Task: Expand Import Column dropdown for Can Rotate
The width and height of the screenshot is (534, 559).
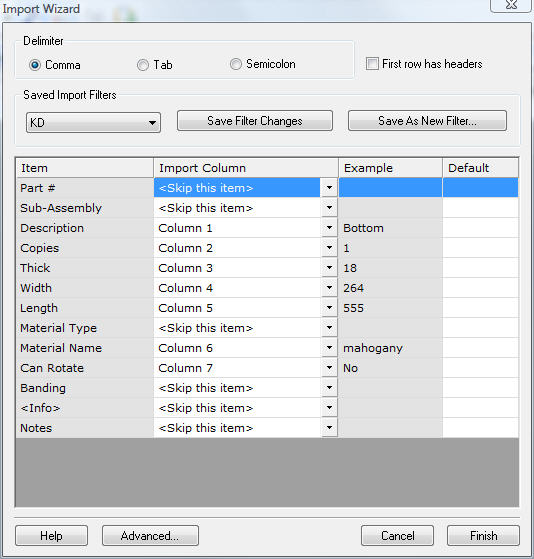Action: [329, 368]
